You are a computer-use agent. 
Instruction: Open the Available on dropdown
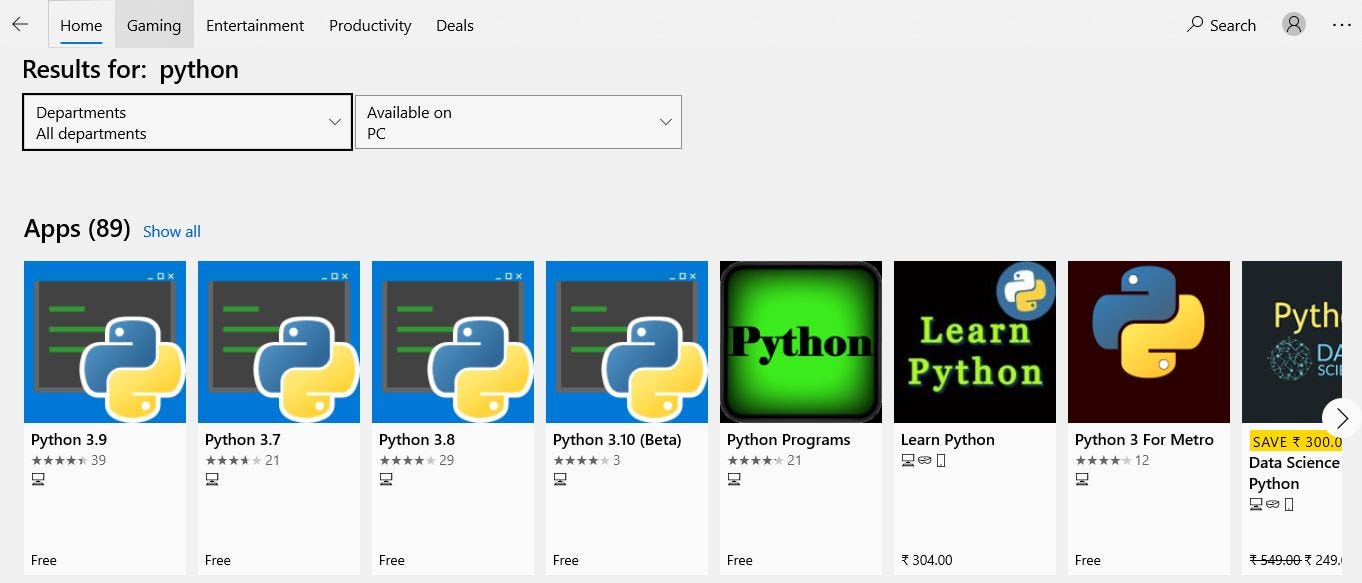point(517,122)
